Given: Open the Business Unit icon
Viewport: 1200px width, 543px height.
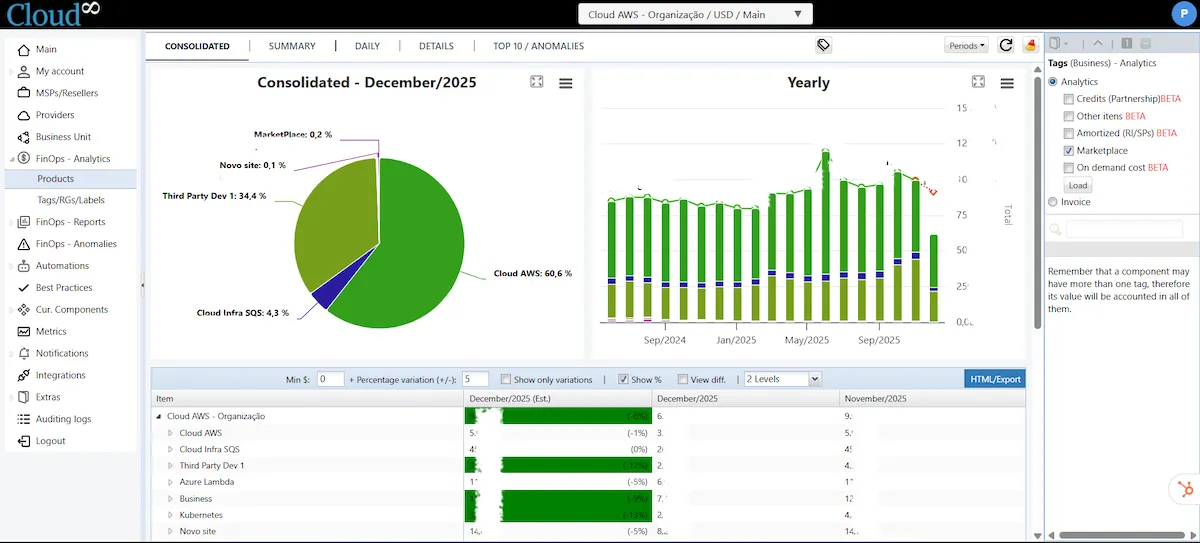Looking at the screenshot, I should pos(25,137).
